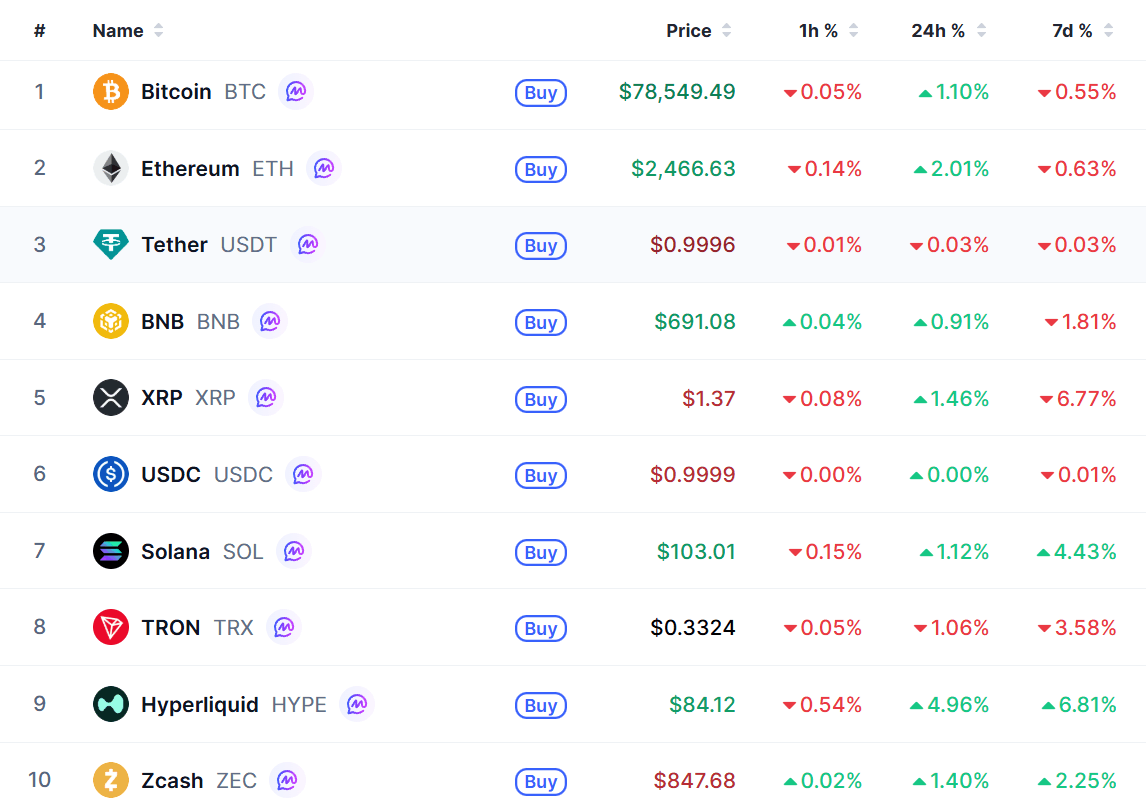The height and width of the screenshot is (807, 1146).
Task: Open the chat icon next to USDC
Action: (x=303, y=474)
